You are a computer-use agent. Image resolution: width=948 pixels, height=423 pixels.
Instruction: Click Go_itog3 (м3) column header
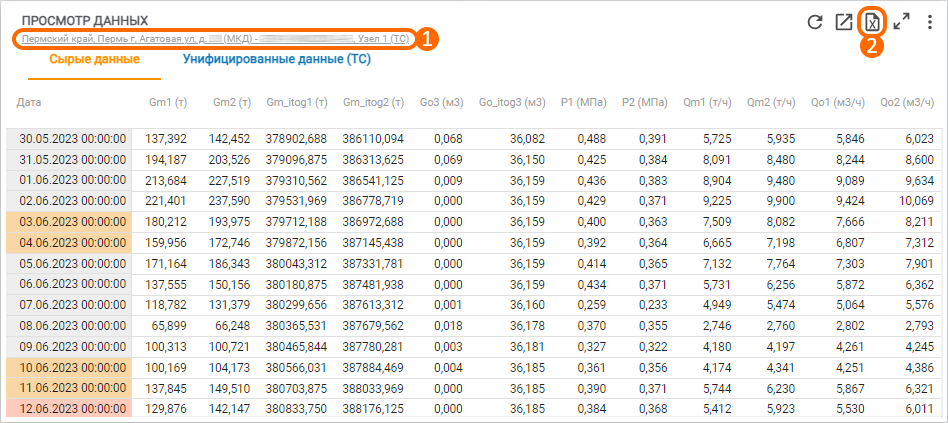(512, 103)
